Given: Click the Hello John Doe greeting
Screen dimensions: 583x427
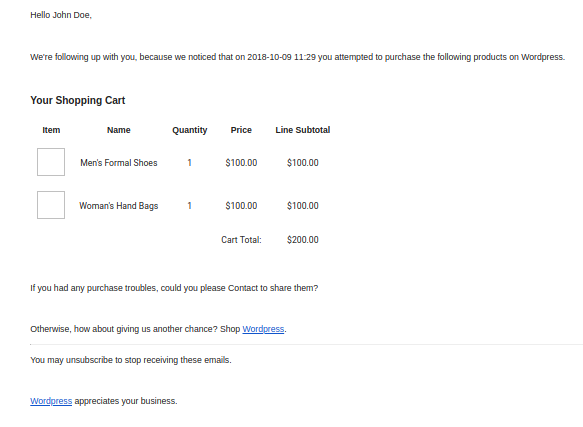Looking at the screenshot, I should [61, 15].
